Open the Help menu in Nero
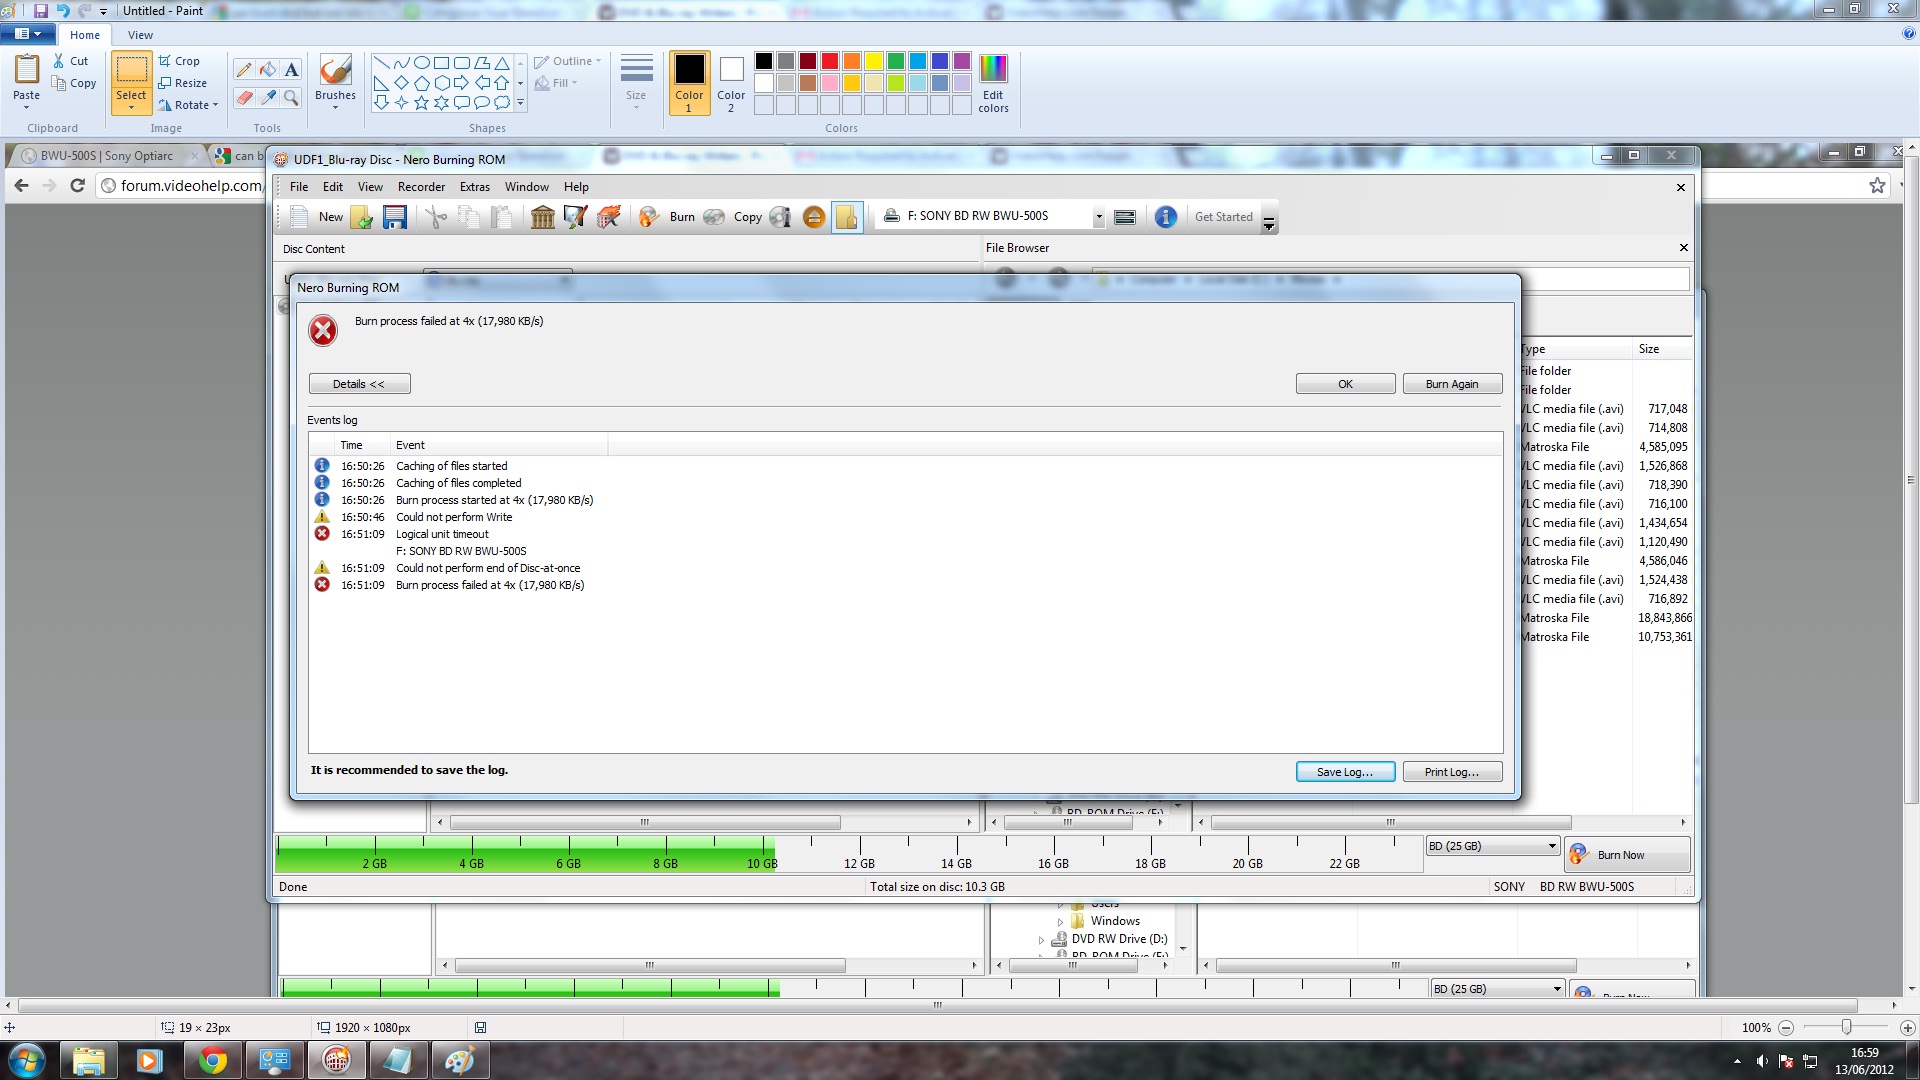1920x1080 pixels. click(x=576, y=187)
